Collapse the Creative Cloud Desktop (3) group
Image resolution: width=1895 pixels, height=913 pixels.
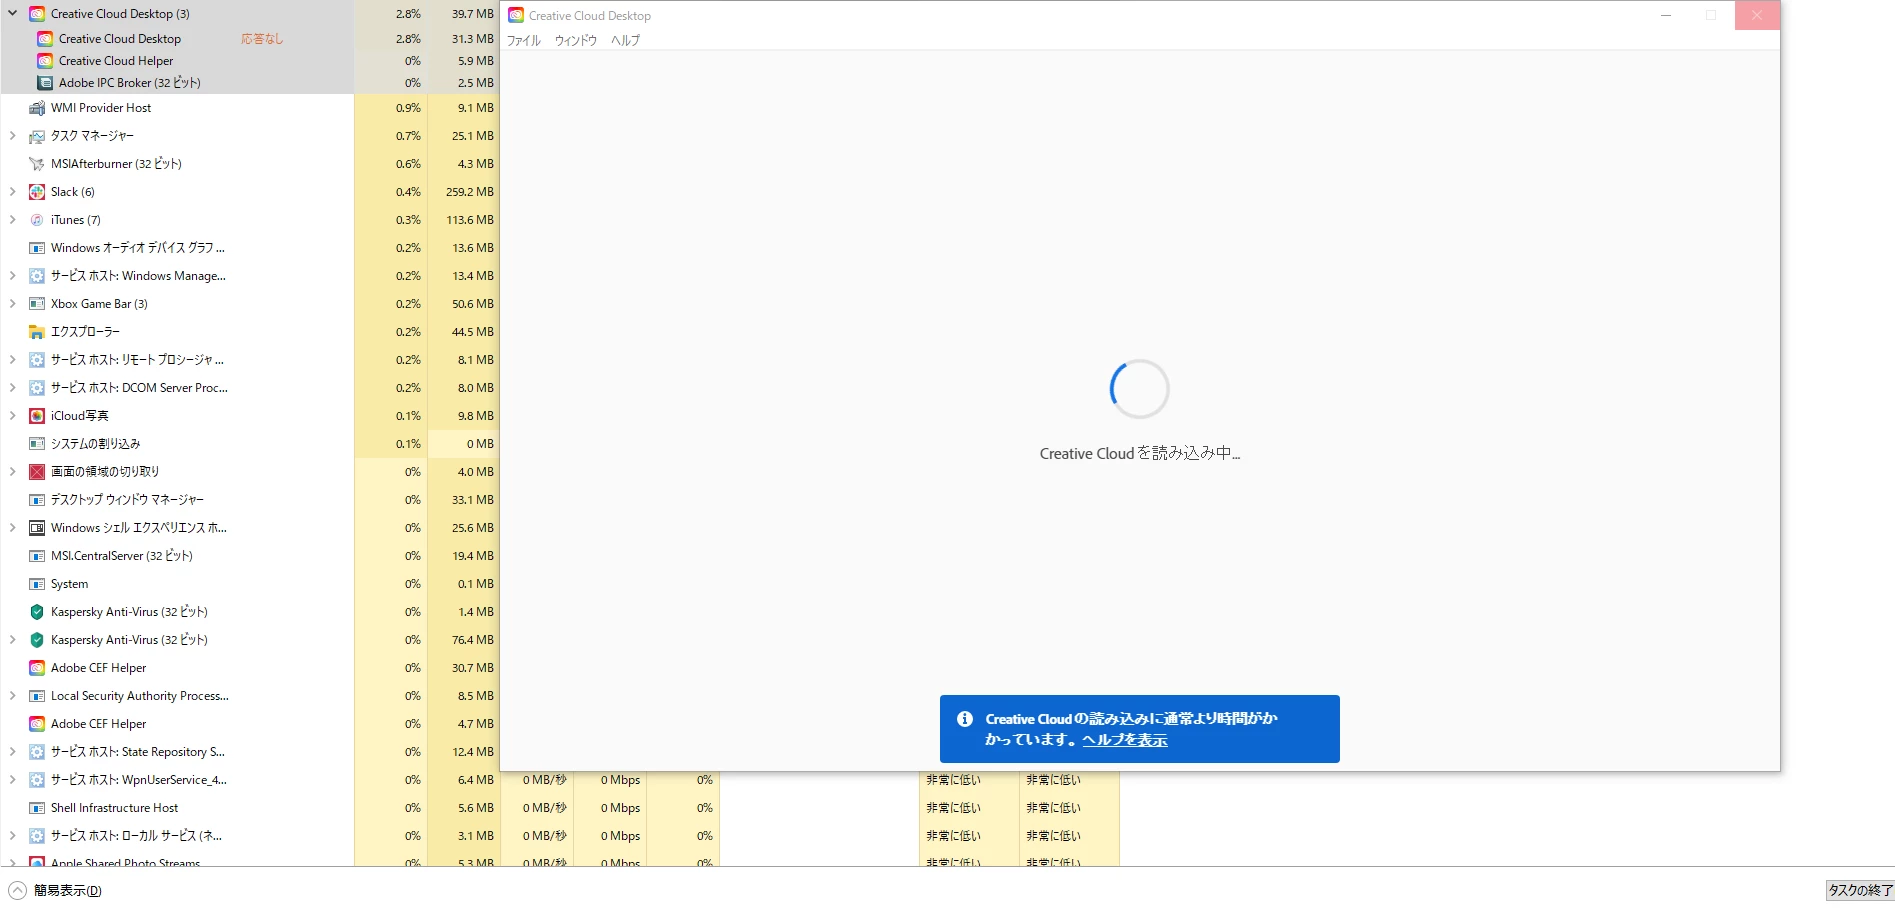(x=12, y=14)
